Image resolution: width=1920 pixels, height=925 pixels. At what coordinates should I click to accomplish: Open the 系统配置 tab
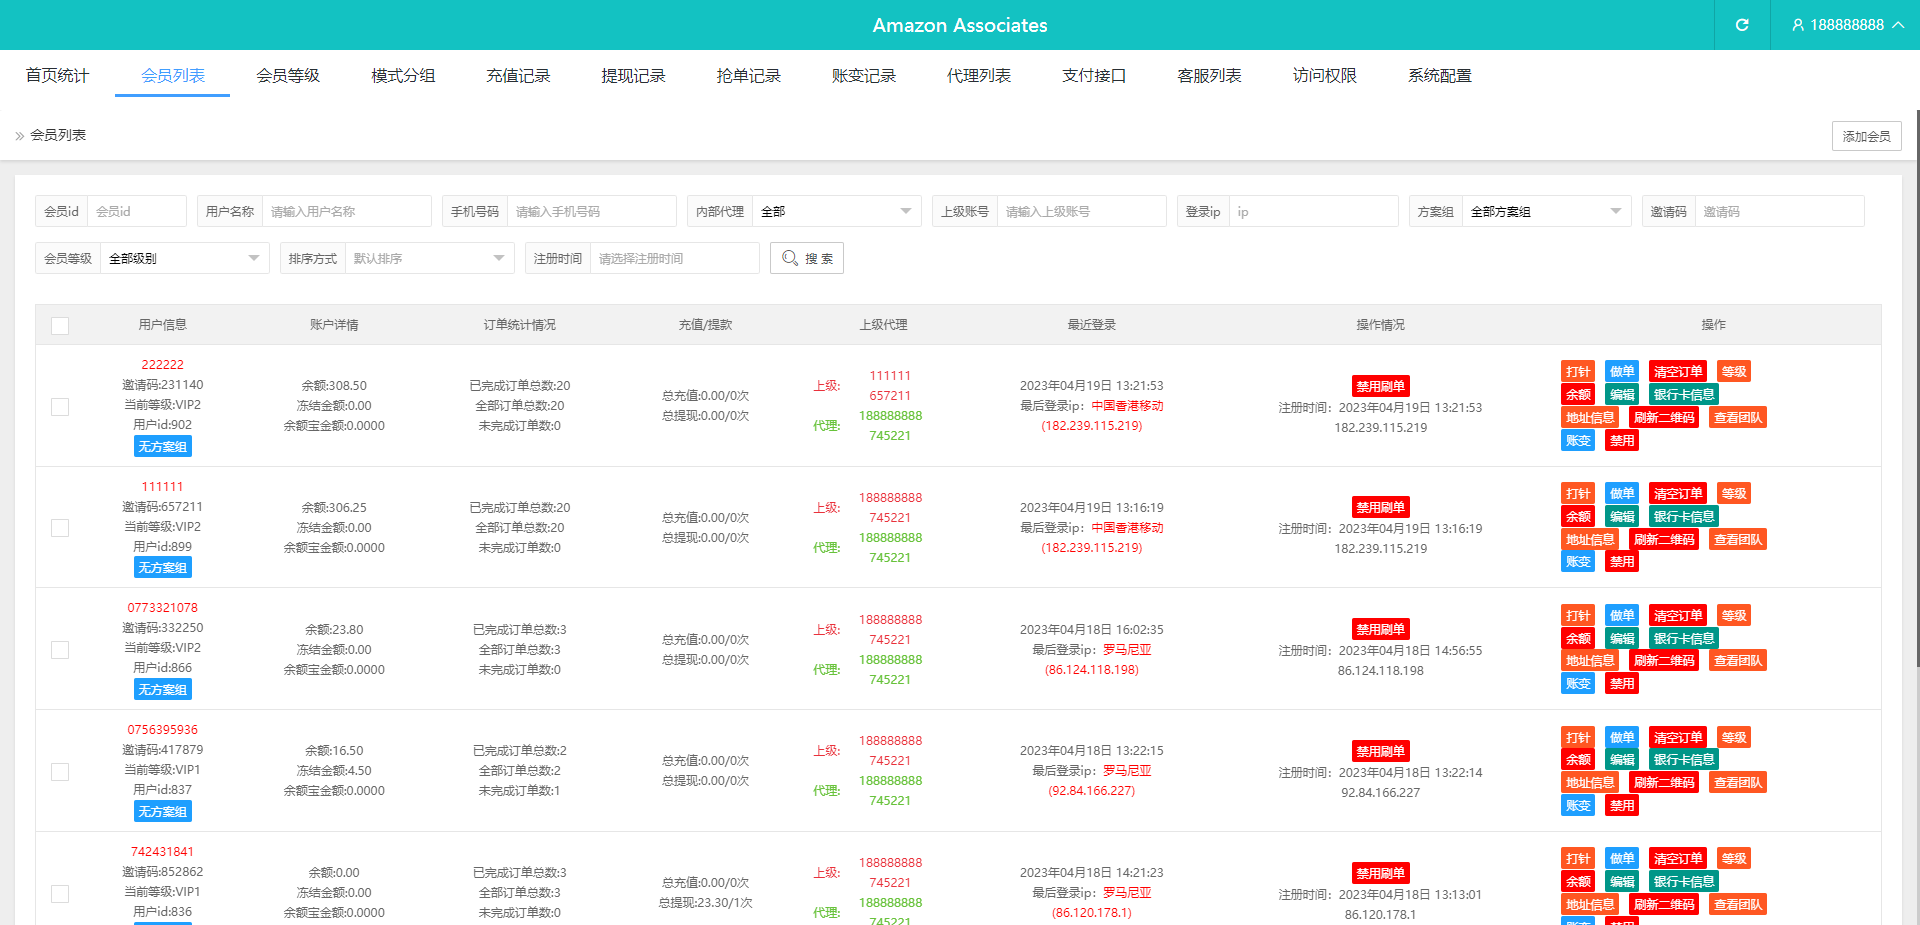pyautogui.click(x=1439, y=76)
